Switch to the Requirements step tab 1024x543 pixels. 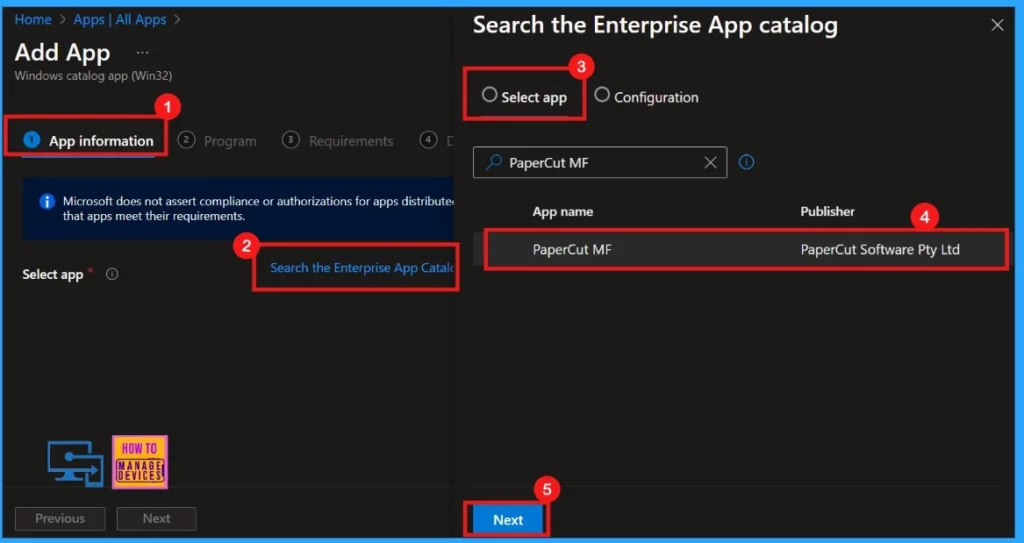tap(338, 140)
